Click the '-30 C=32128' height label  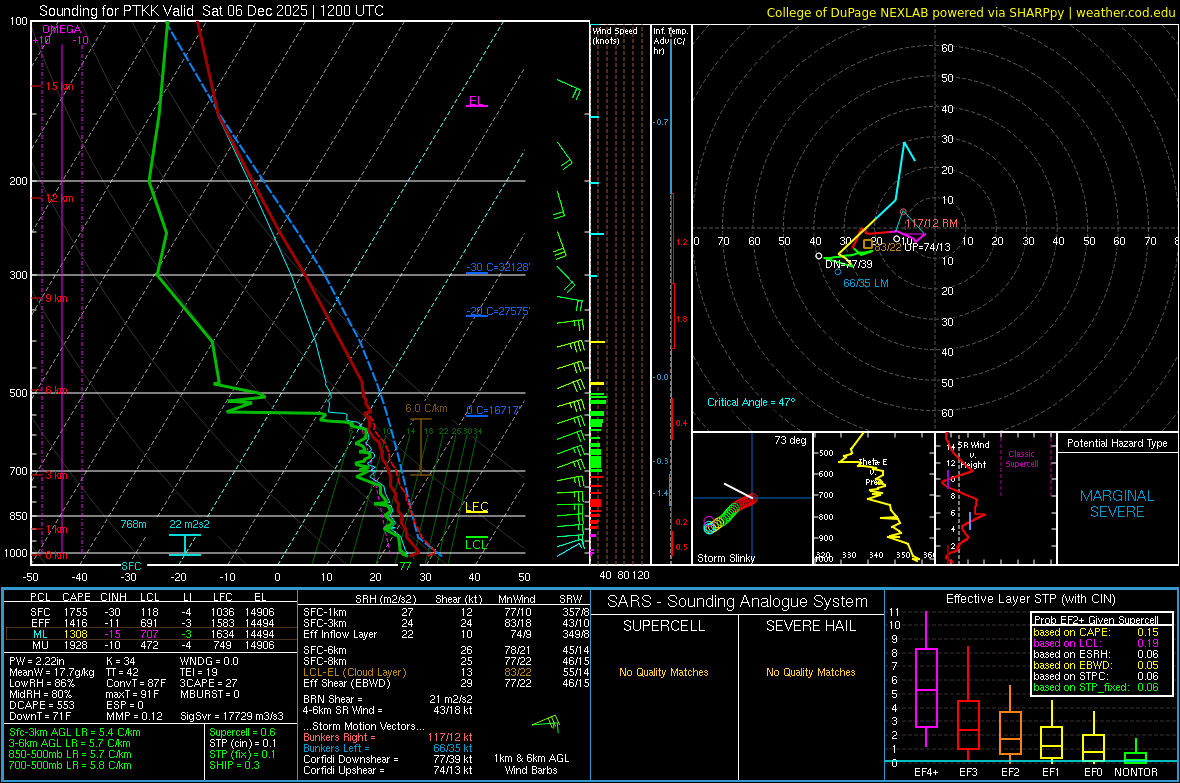[498, 267]
